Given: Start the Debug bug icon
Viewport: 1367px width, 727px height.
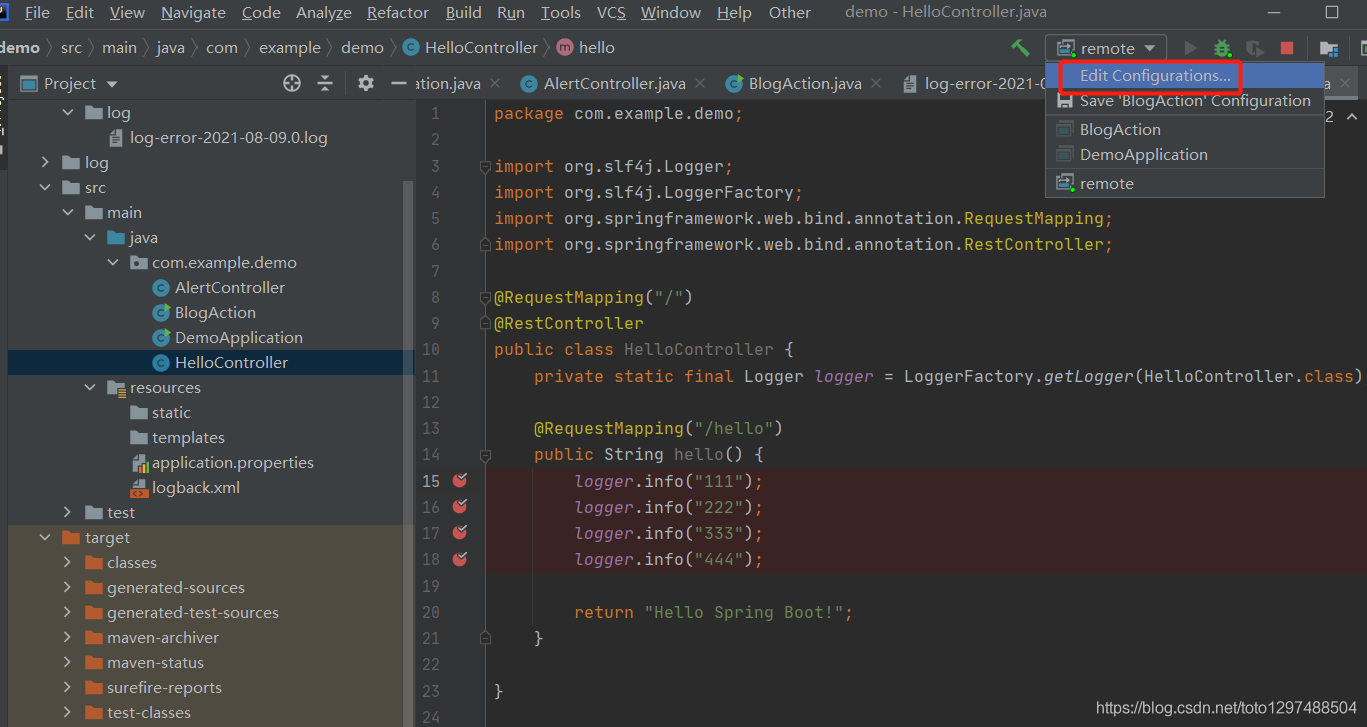Looking at the screenshot, I should pos(1222,48).
